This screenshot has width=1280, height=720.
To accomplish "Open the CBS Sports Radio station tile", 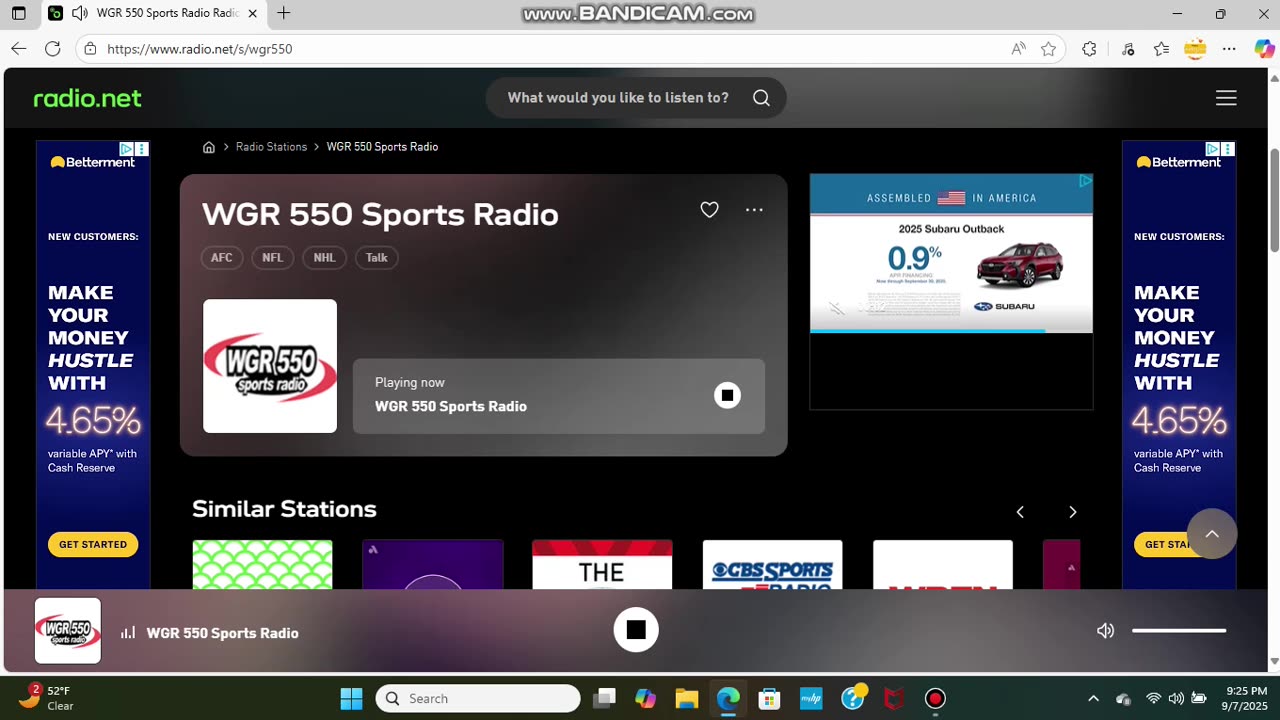I will pyautogui.click(x=772, y=565).
